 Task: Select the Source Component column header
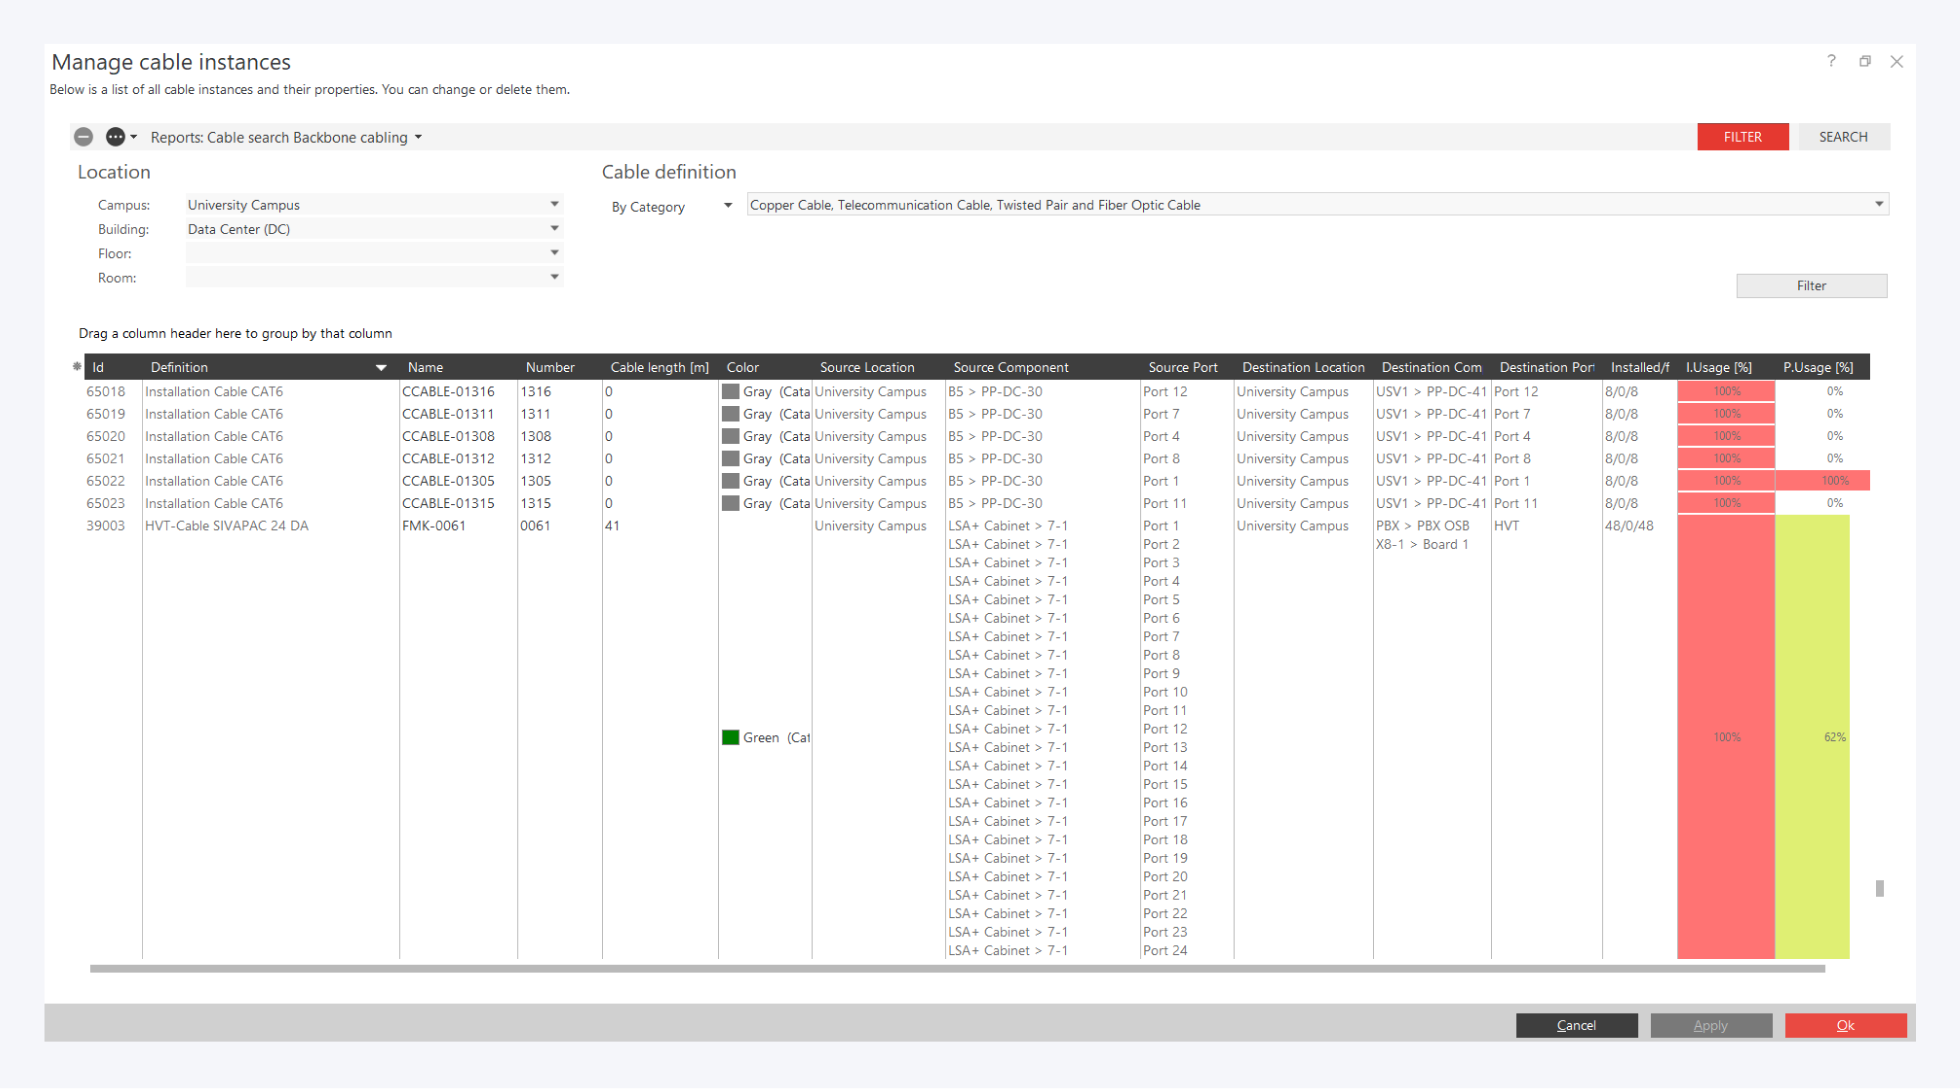pyautogui.click(x=1010, y=367)
